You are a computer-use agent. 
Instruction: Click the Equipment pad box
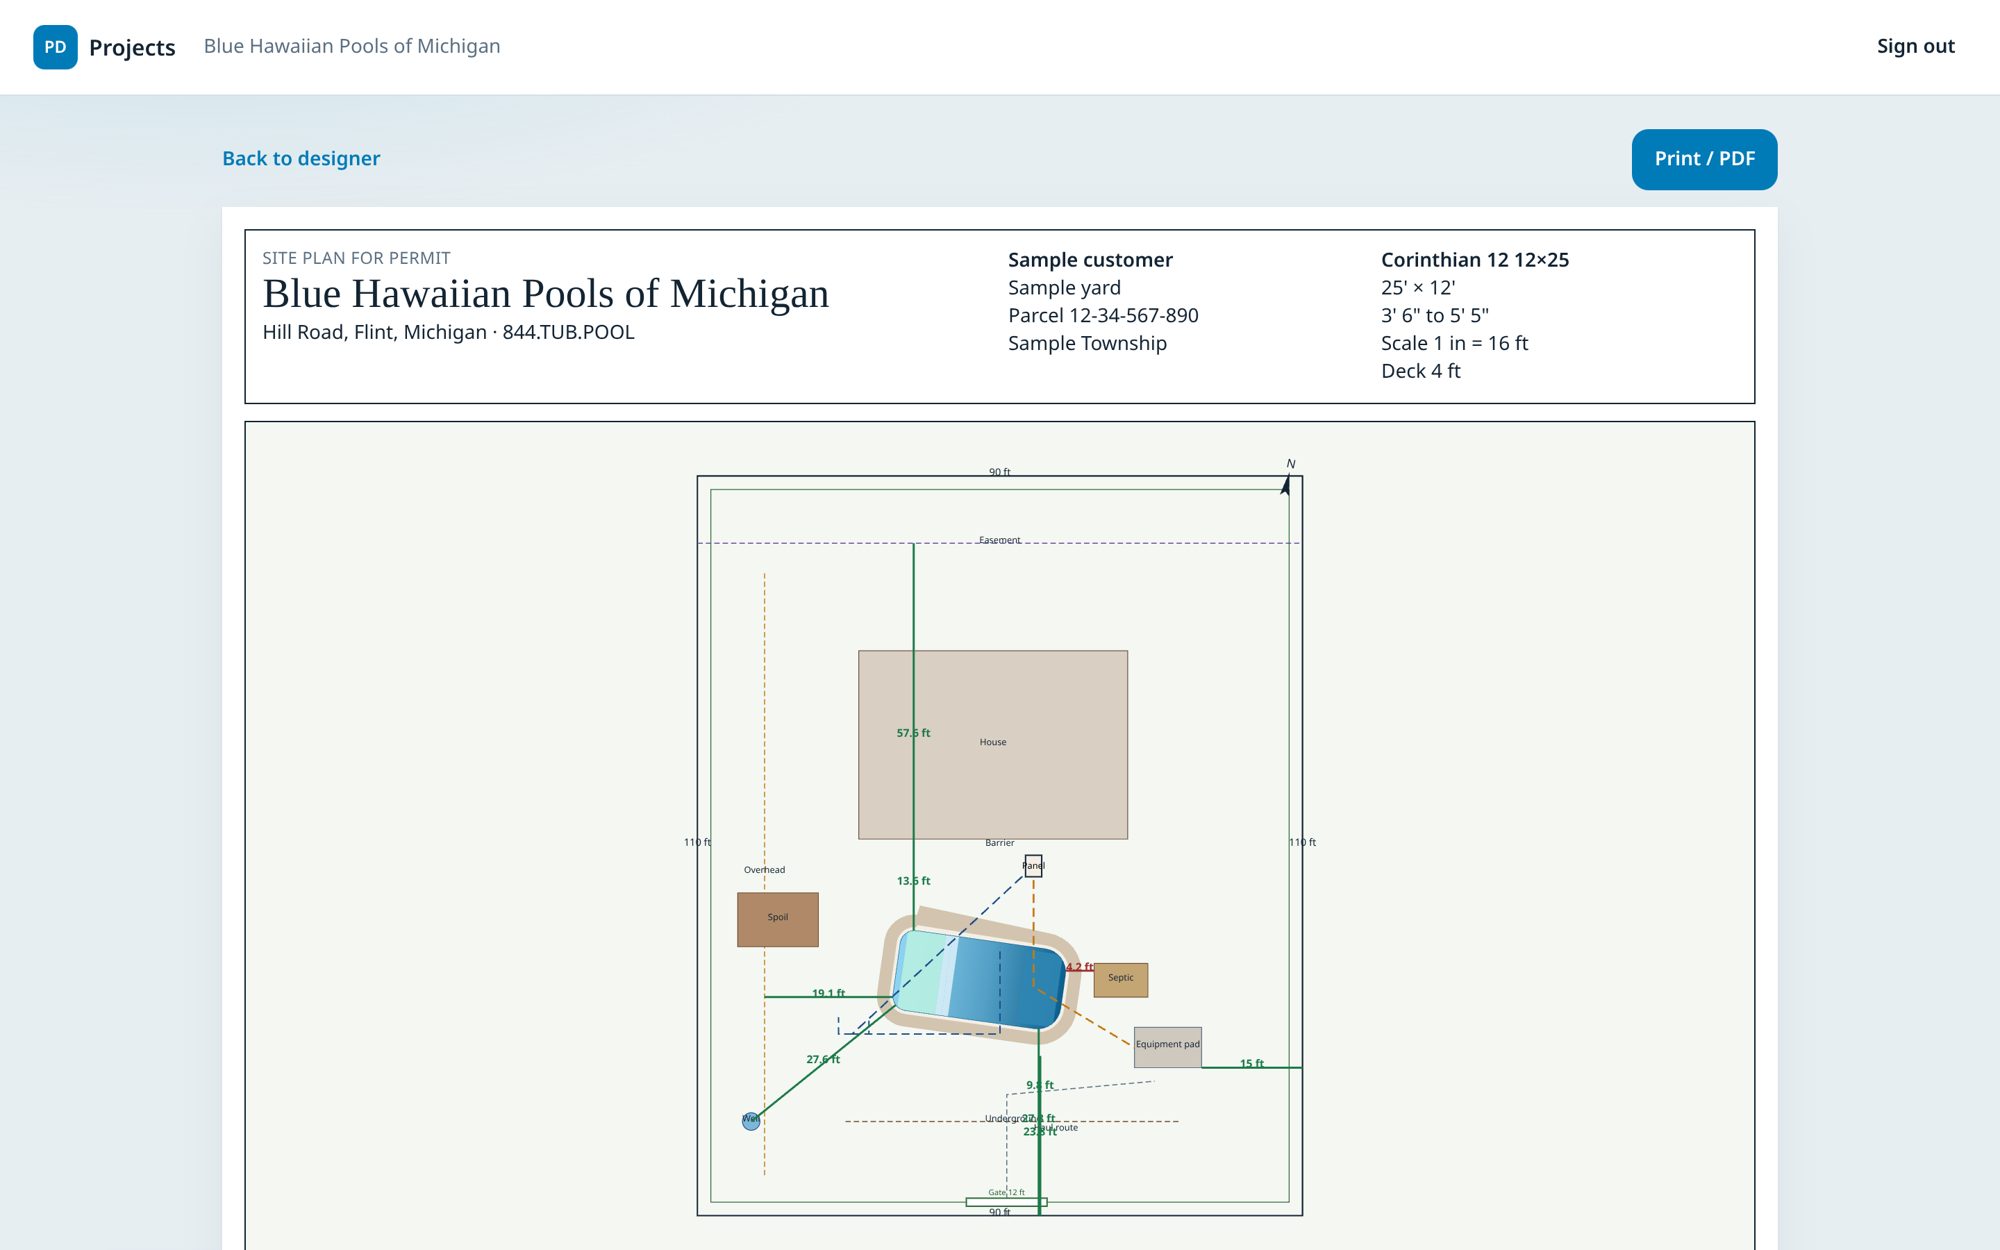(1168, 1047)
